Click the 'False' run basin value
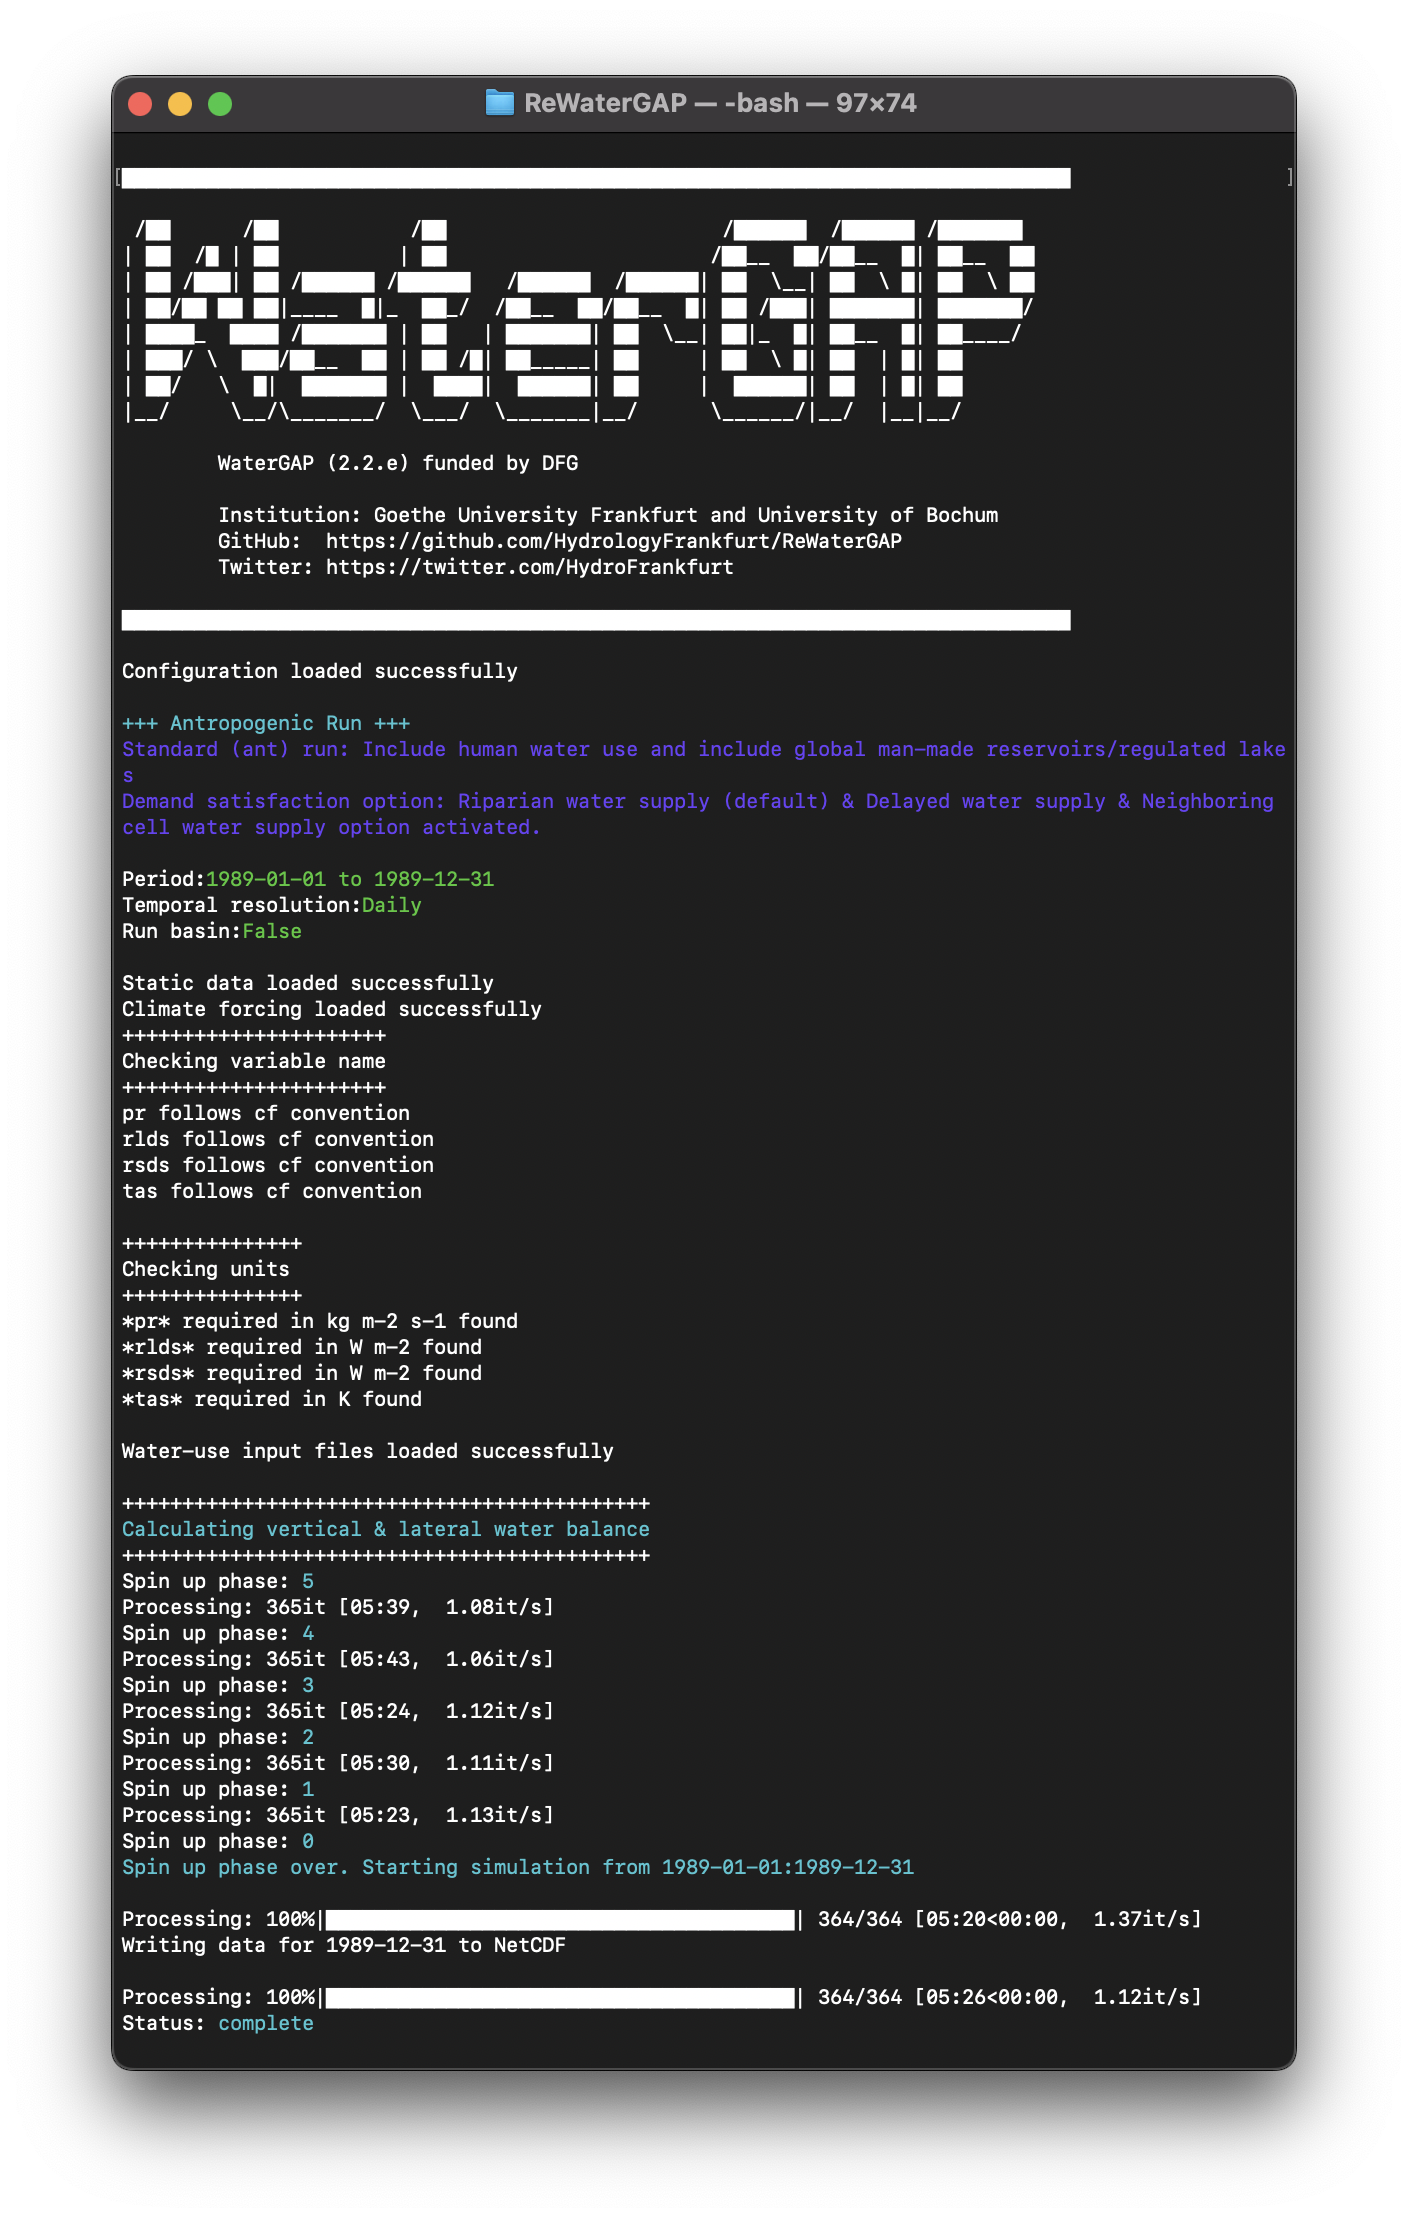1408x2218 pixels. click(272, 931)
